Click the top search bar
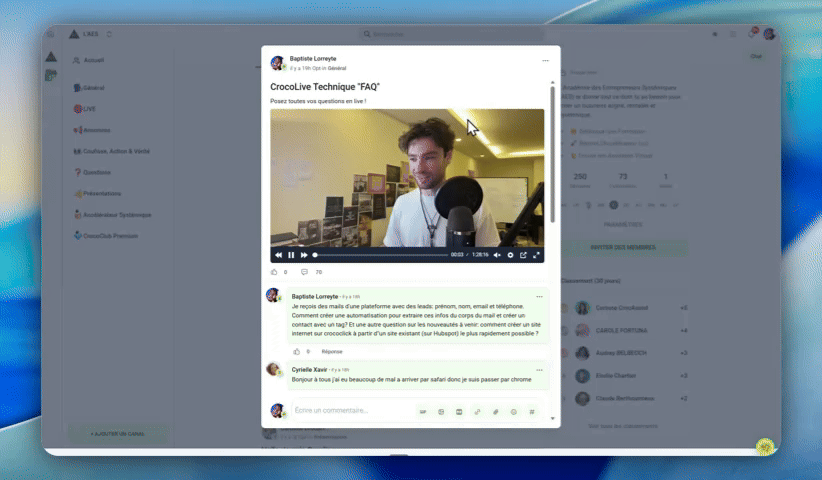 point(451,34)
